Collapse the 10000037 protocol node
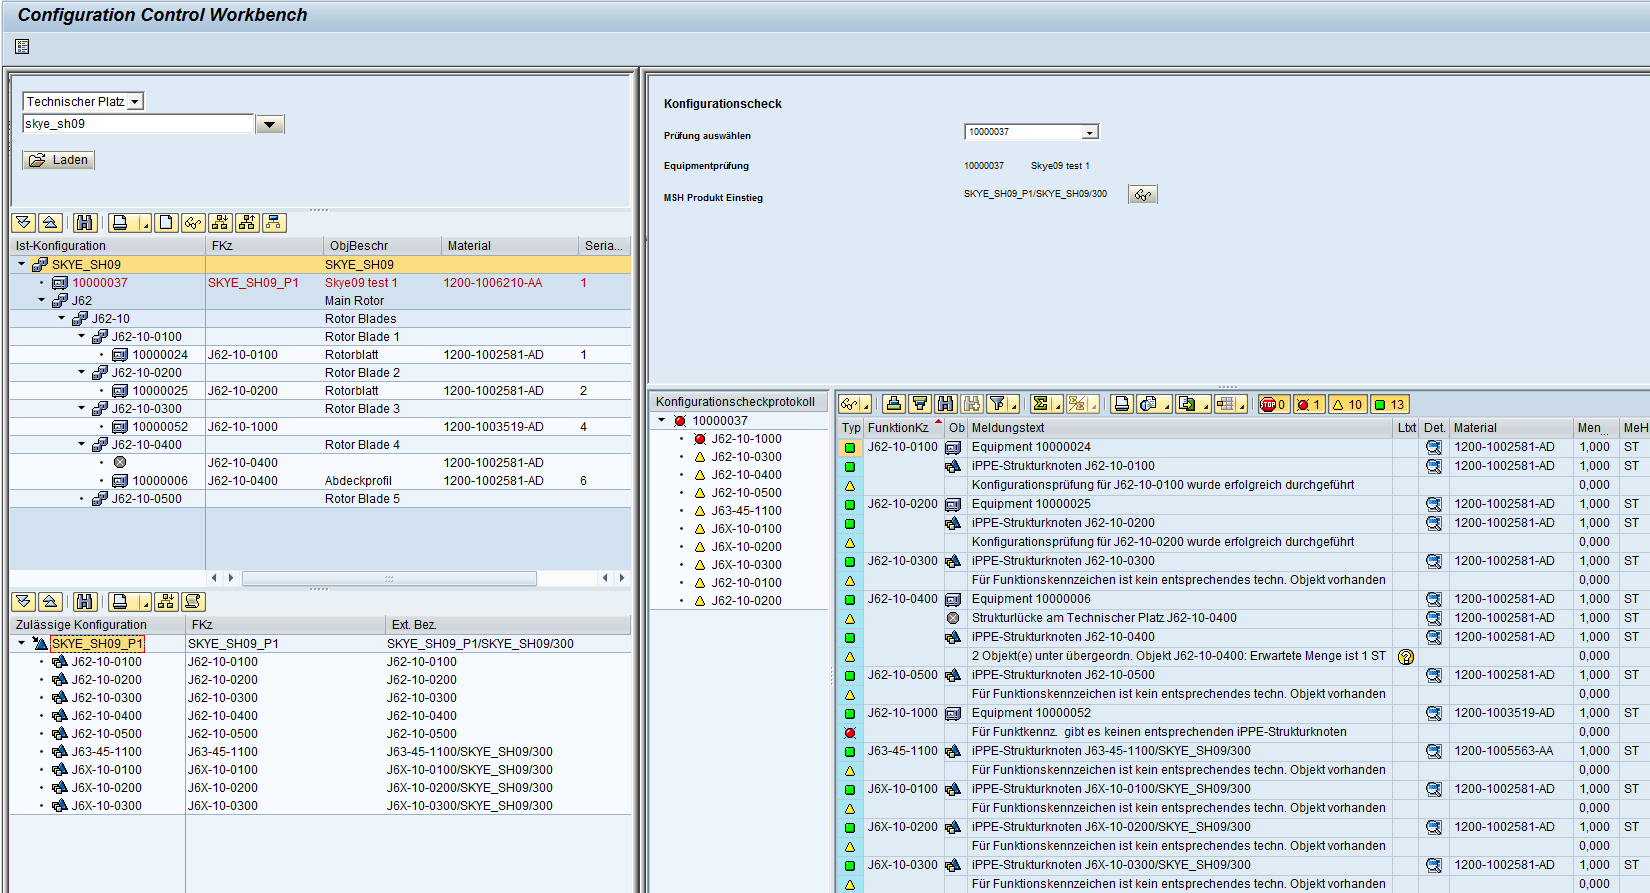Viewport: 1650px width, 893px height. (661, 421)
